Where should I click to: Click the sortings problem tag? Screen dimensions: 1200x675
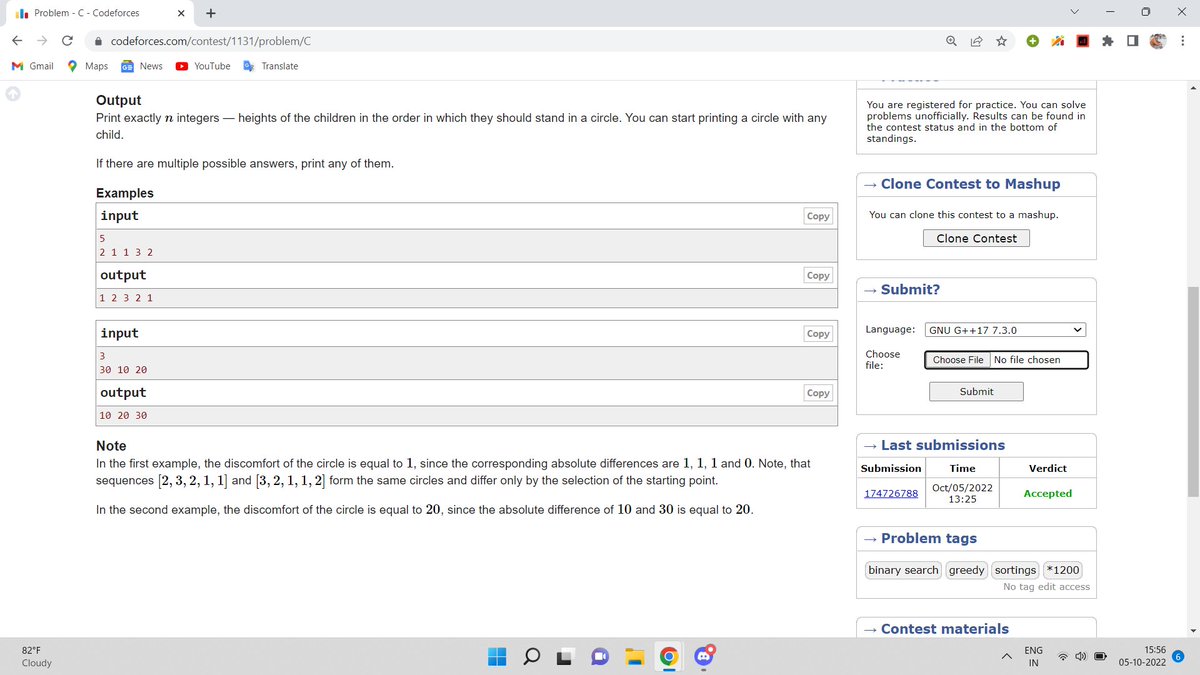(x=1015, y=570)
